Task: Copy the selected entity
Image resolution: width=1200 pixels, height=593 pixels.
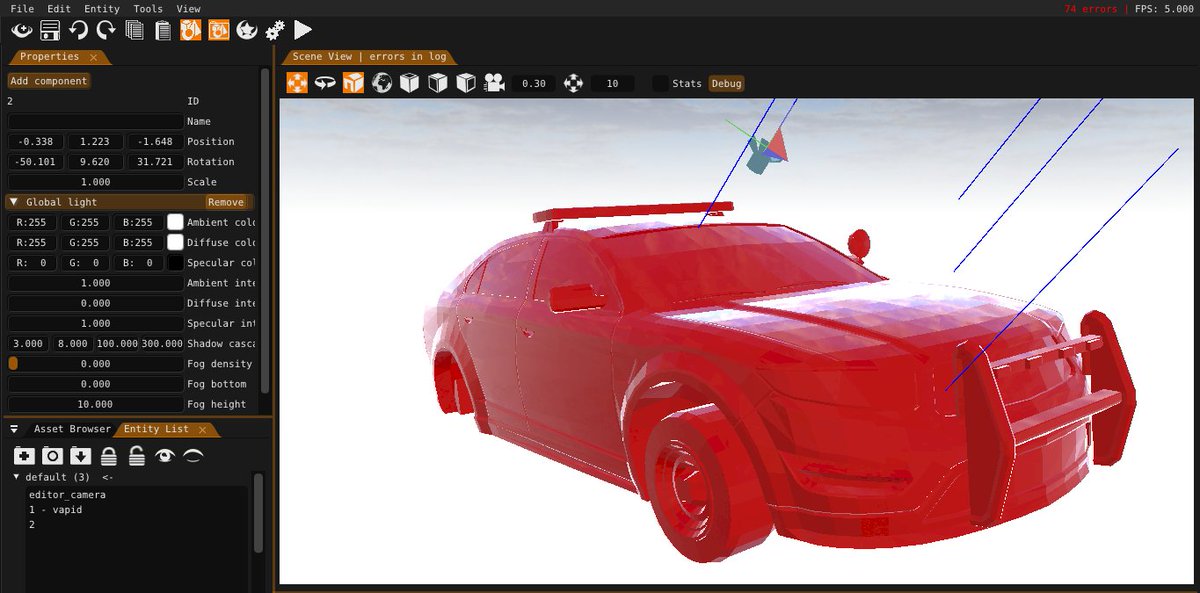Action: [x=134, y=31]
